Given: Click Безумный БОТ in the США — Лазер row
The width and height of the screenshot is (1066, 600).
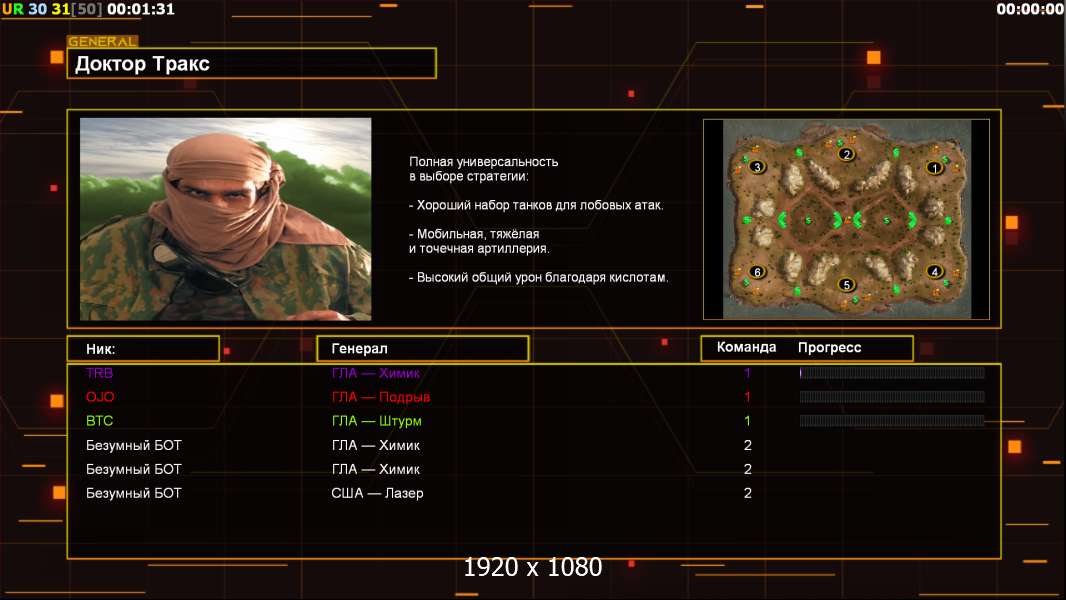Looking at the screenshot, I should [x=133, y=493].
